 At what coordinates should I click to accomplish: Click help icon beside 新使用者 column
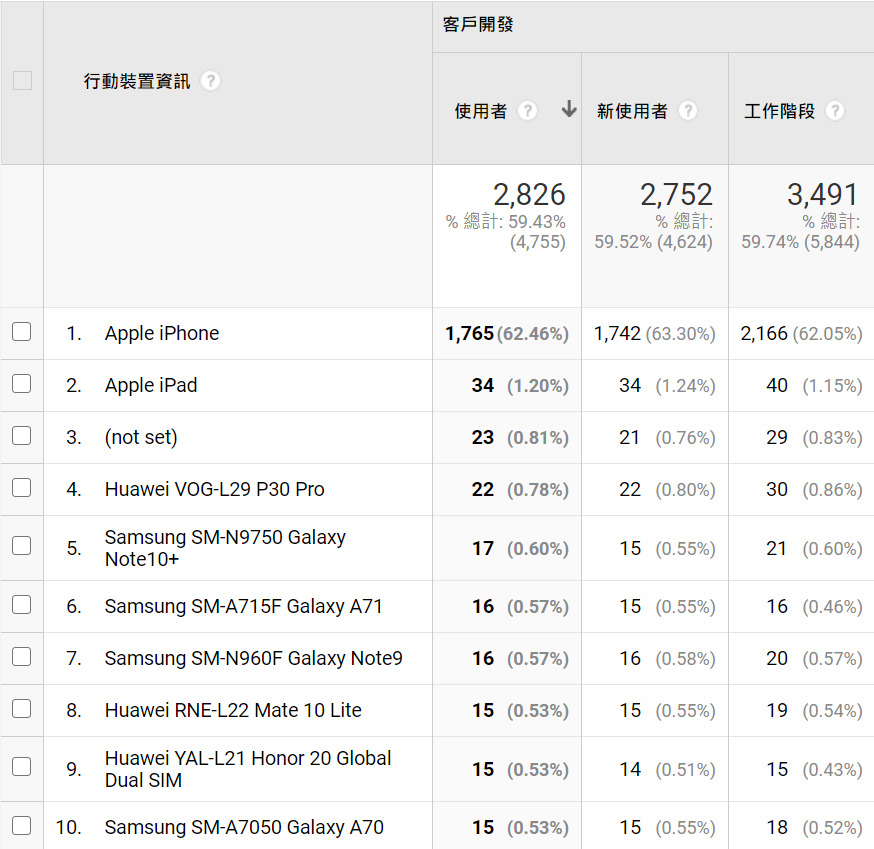(687, 111)
